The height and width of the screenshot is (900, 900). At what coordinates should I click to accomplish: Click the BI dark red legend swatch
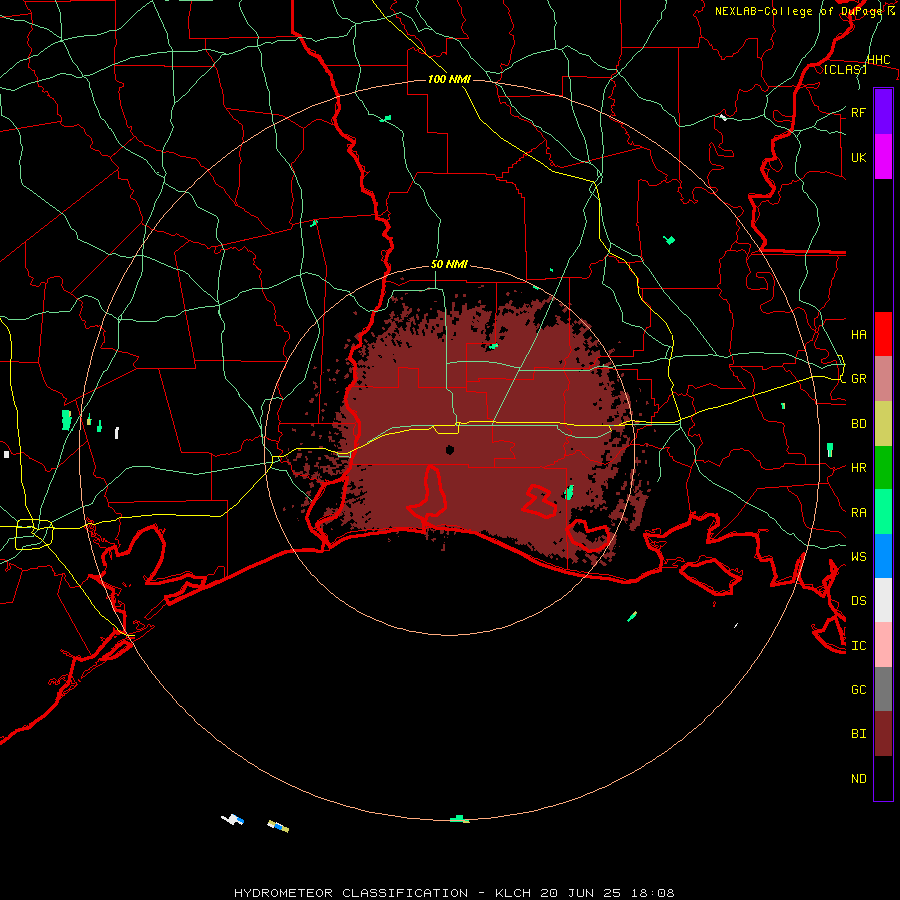click(883, 734)
